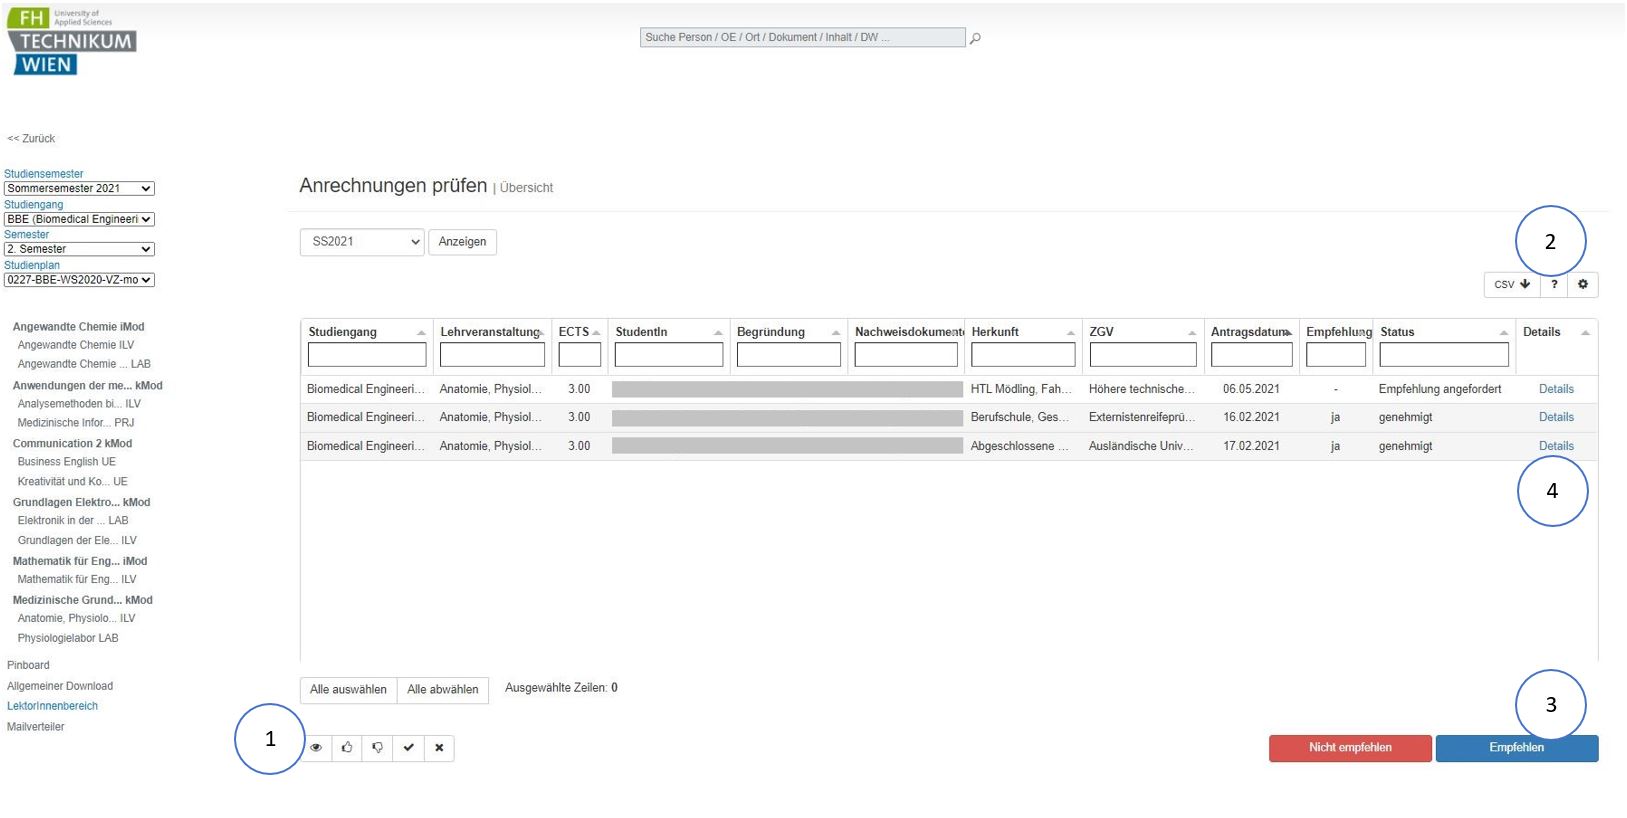
Task: Open Pinboard in the left menu
Action: point(28,665)
